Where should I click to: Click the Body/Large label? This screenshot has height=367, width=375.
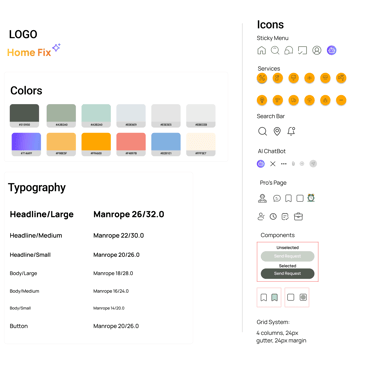[23, 273]
